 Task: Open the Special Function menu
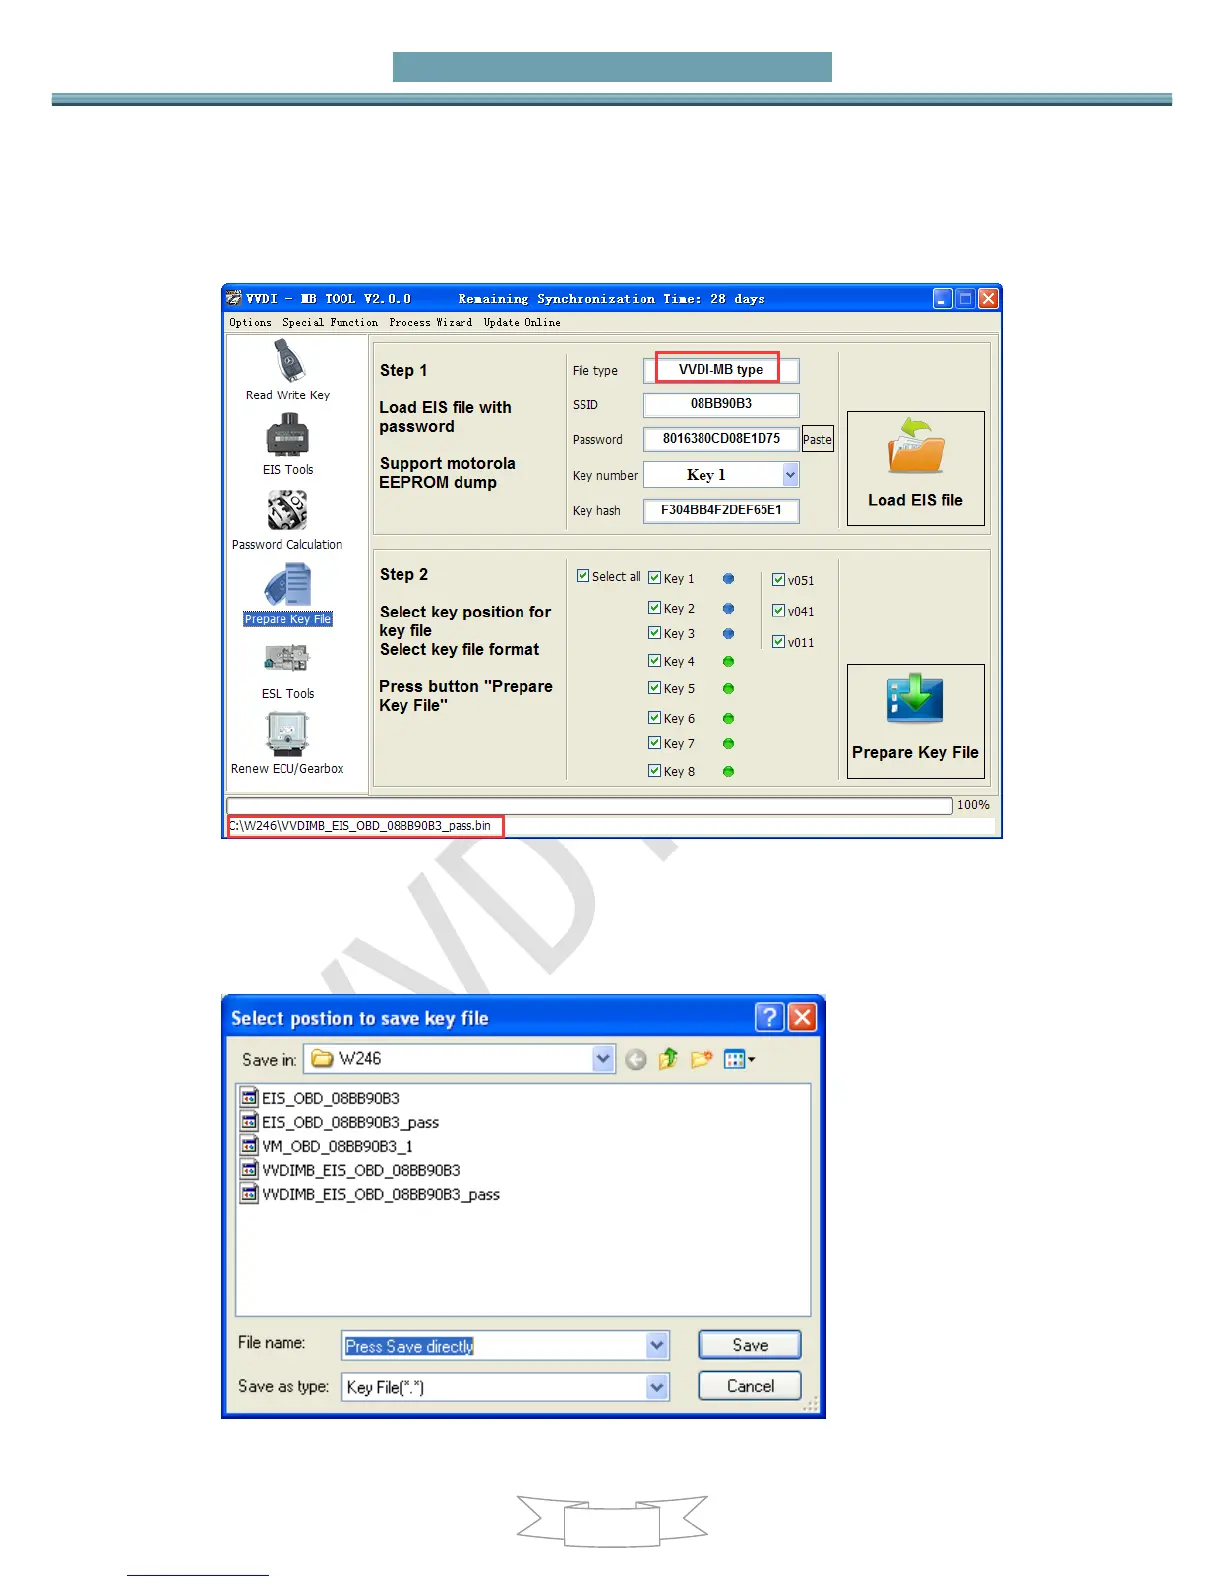330,322
